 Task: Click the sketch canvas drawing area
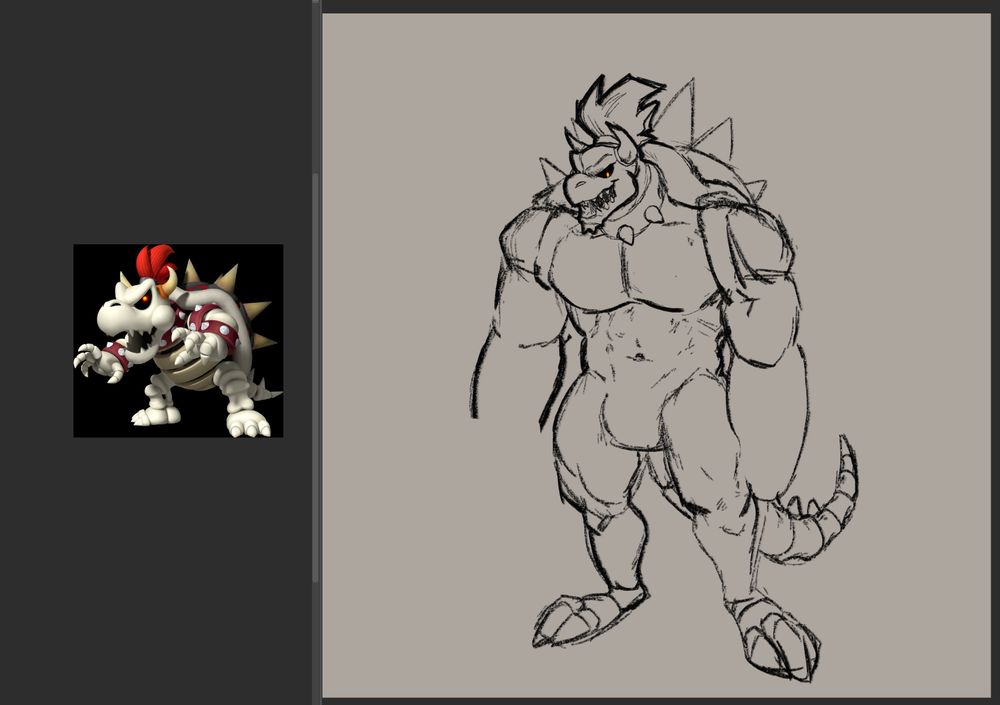[657, 355]
